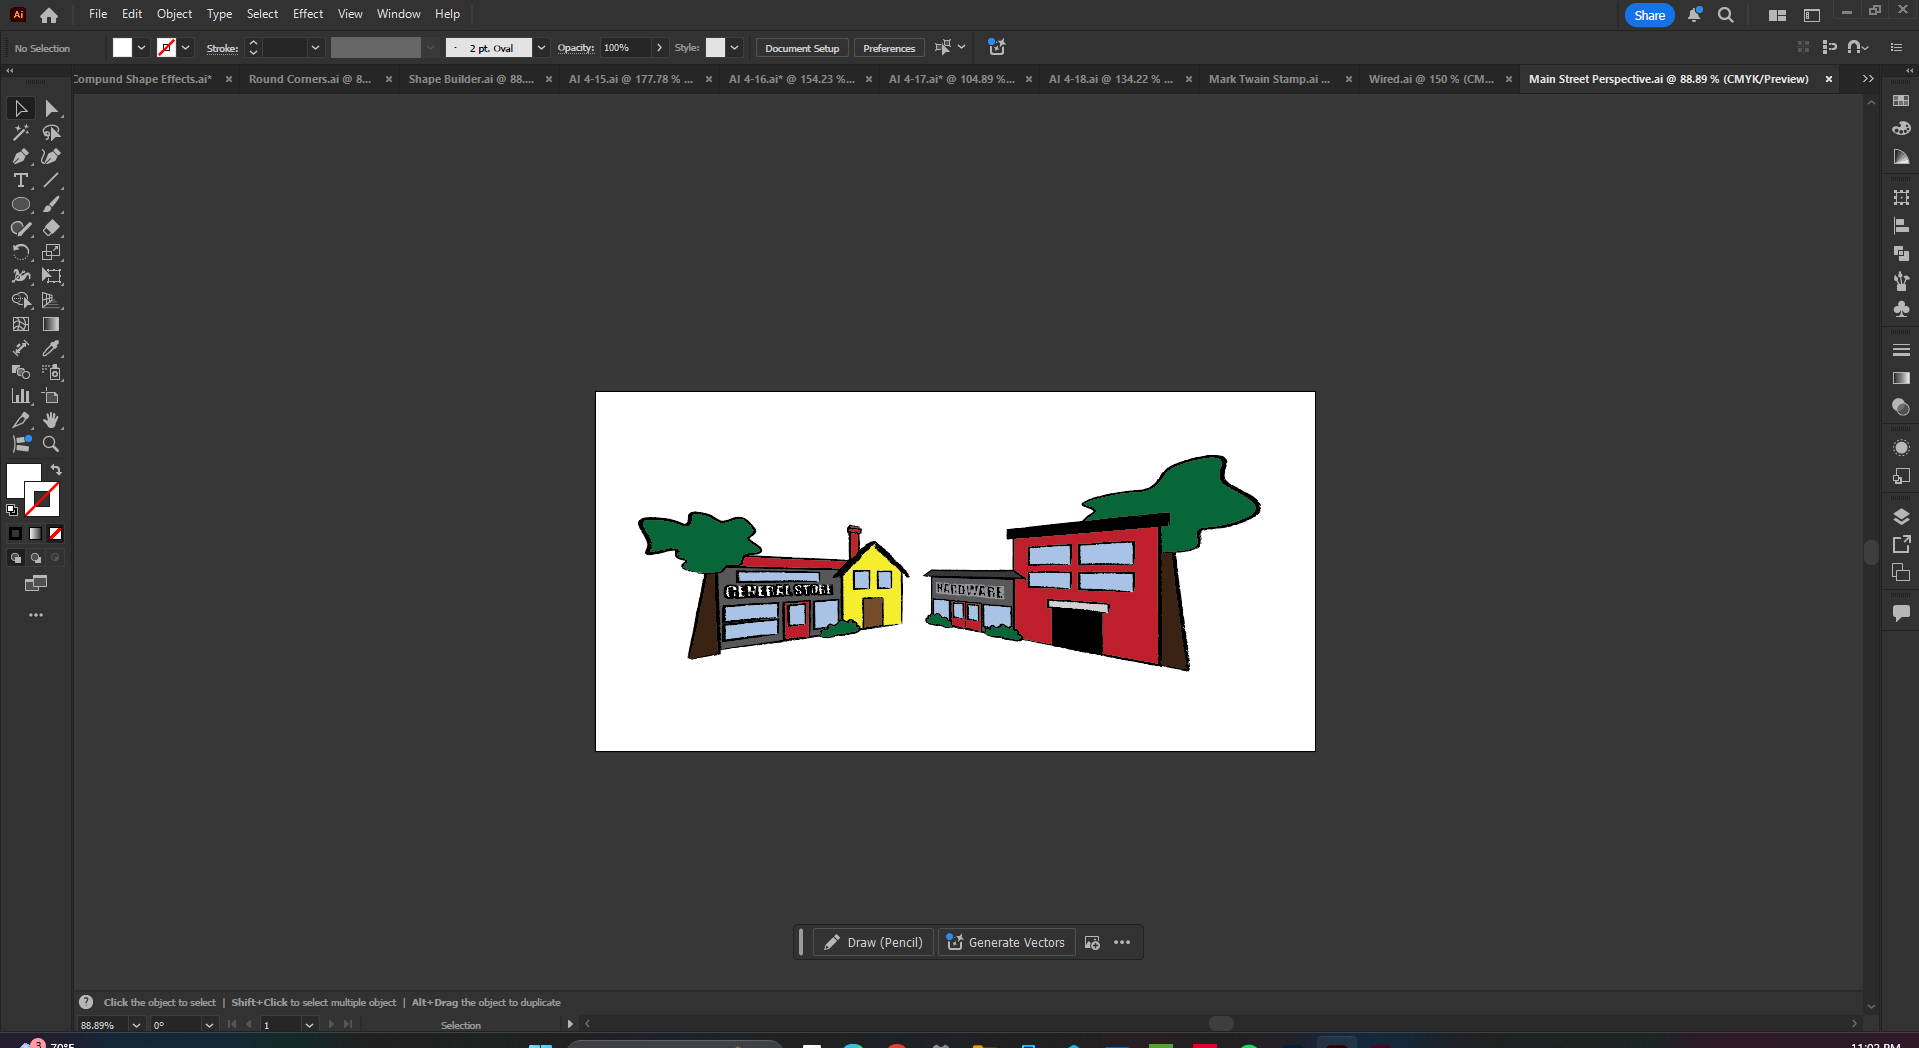Image resolution: width=1919 pixels, height=1048 pixels.
Task: Expand the zoom percentage dropdown at bottom left
Action: pos(137,1024)
